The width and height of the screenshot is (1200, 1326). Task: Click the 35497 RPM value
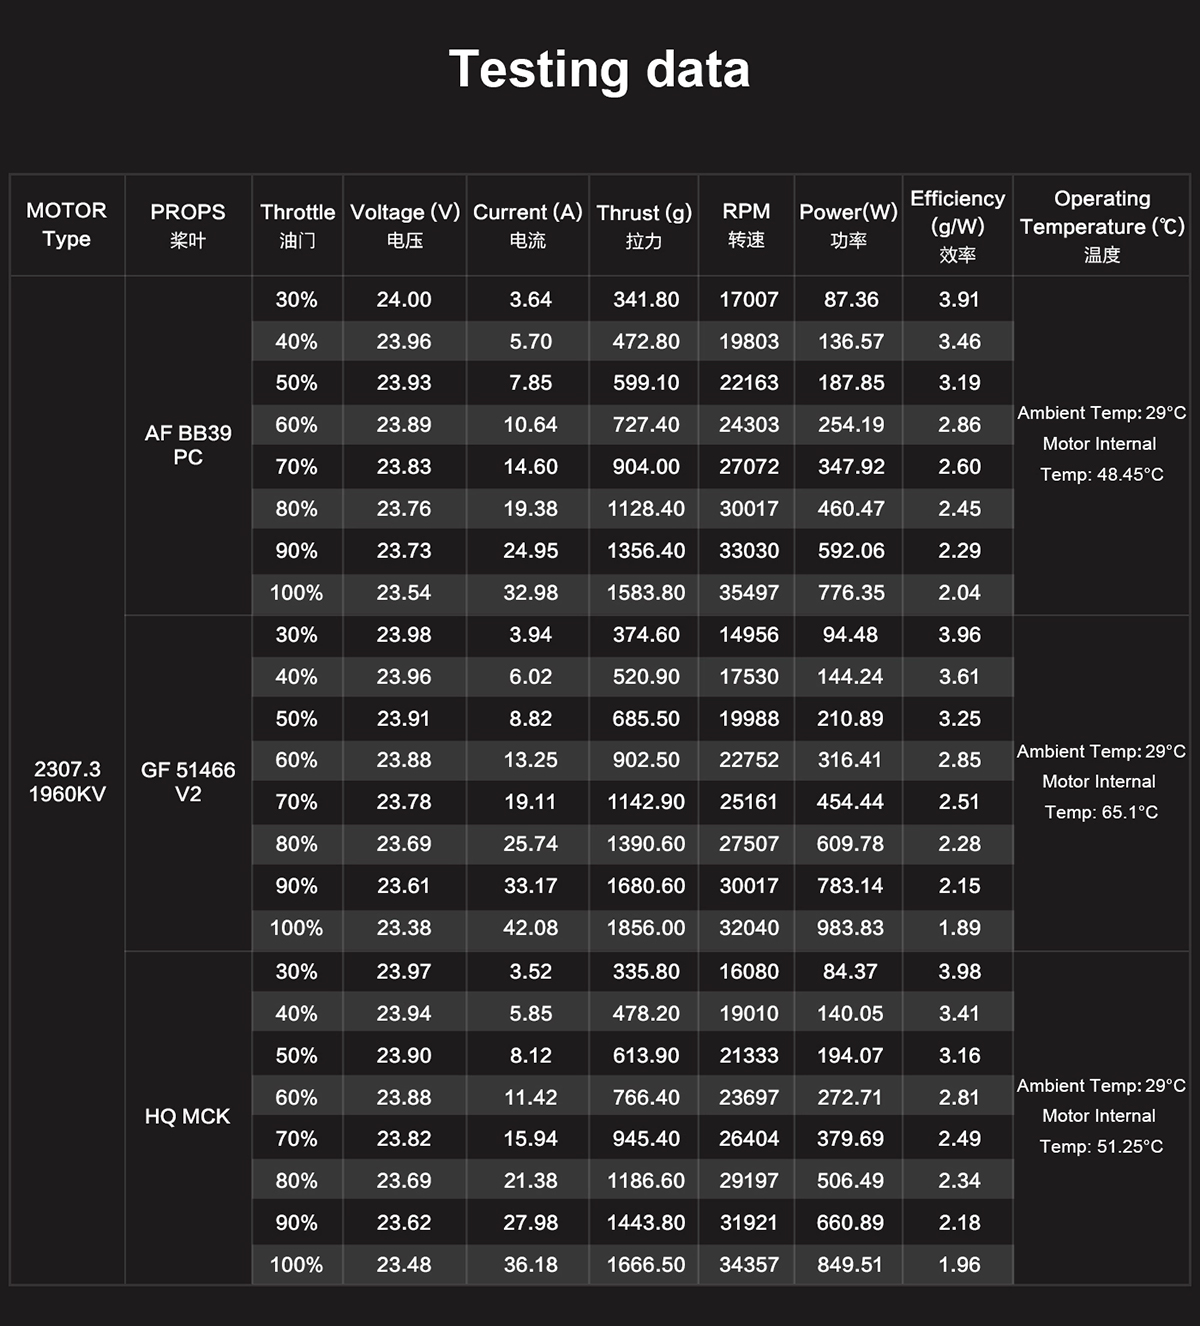(748, 593)
